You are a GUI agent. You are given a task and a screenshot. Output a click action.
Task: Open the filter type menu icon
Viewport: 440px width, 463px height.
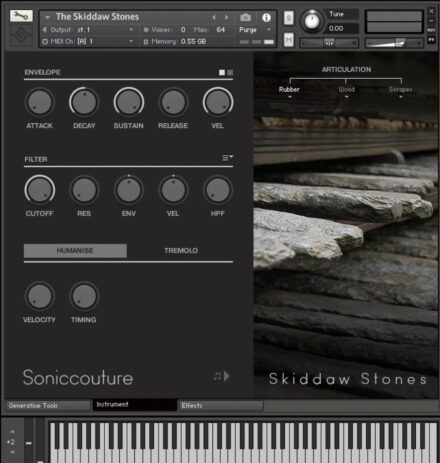click(228, 158)
